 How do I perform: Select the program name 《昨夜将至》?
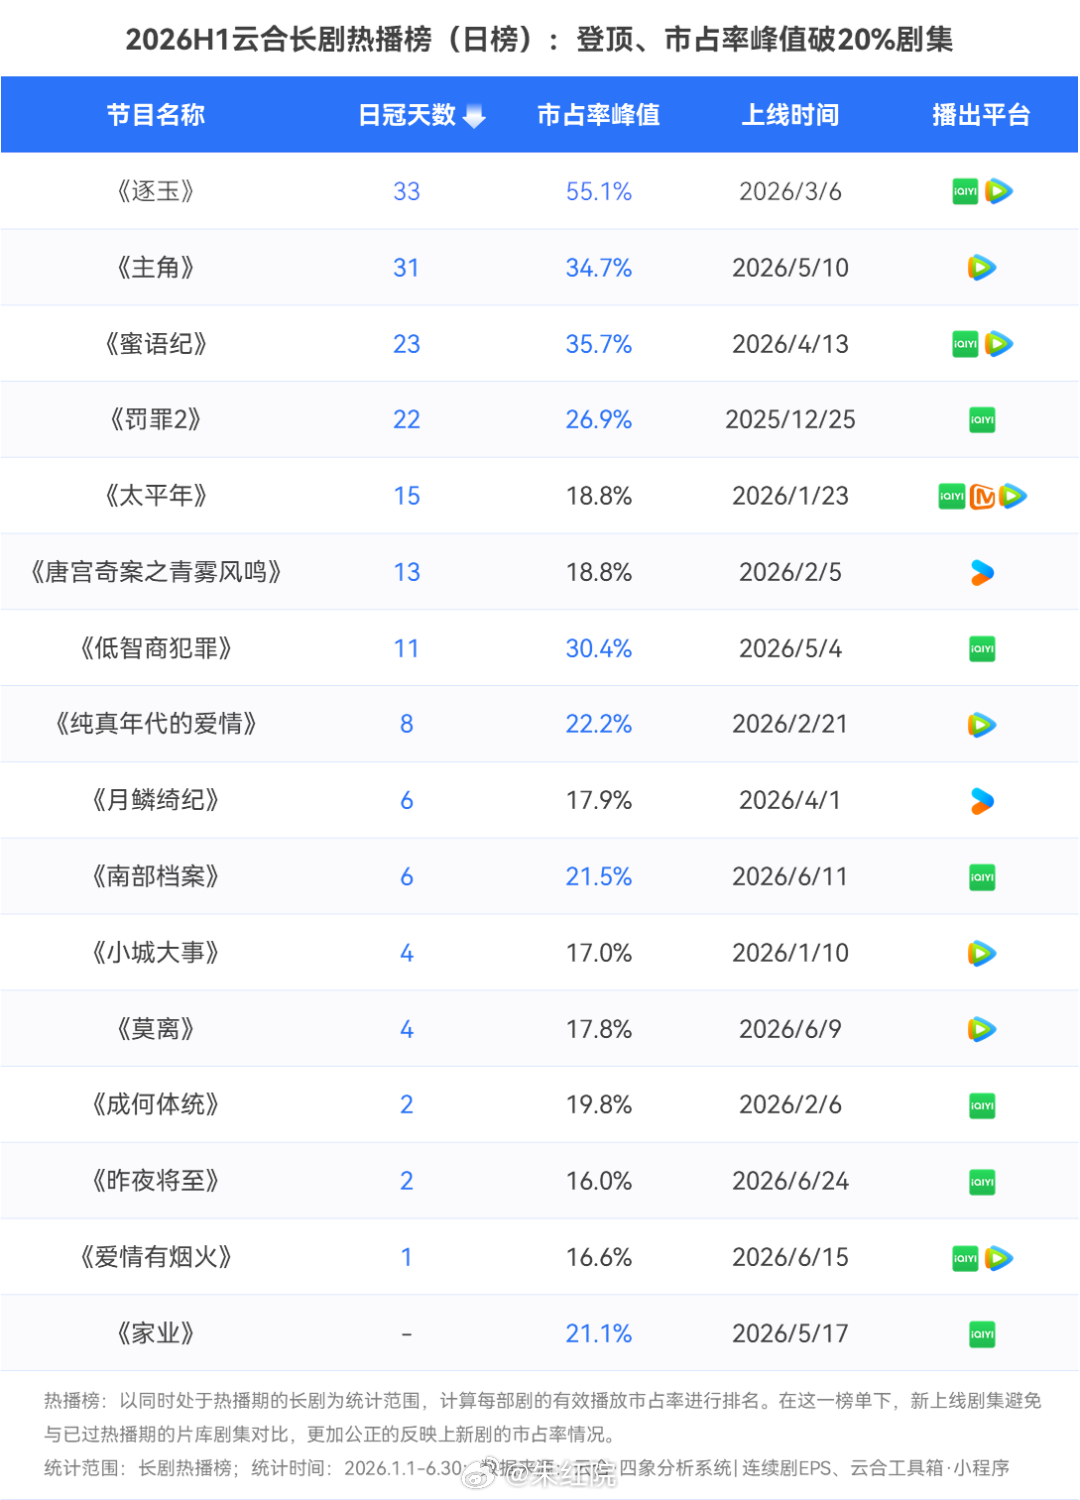coord(156,1181)
